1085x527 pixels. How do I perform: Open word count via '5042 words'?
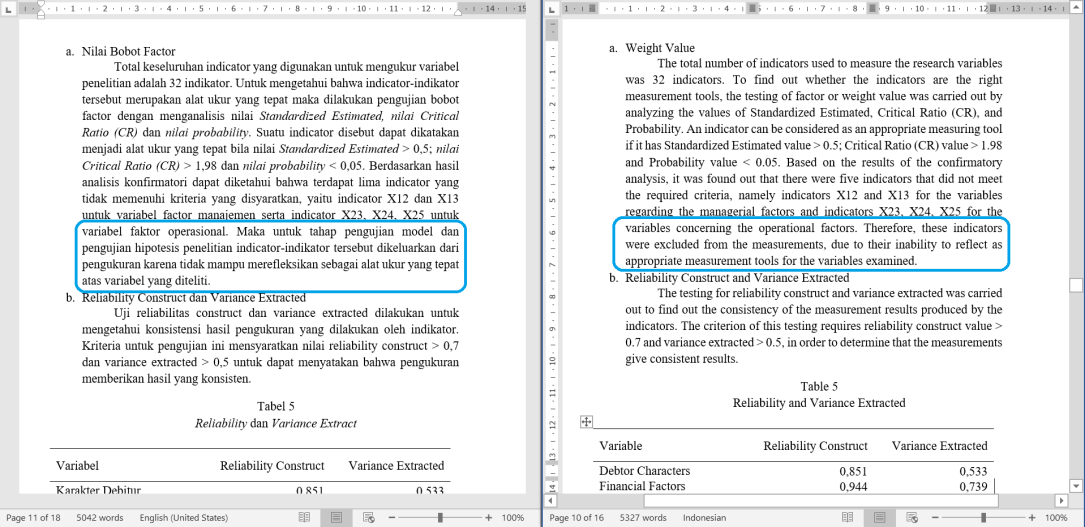100,517
